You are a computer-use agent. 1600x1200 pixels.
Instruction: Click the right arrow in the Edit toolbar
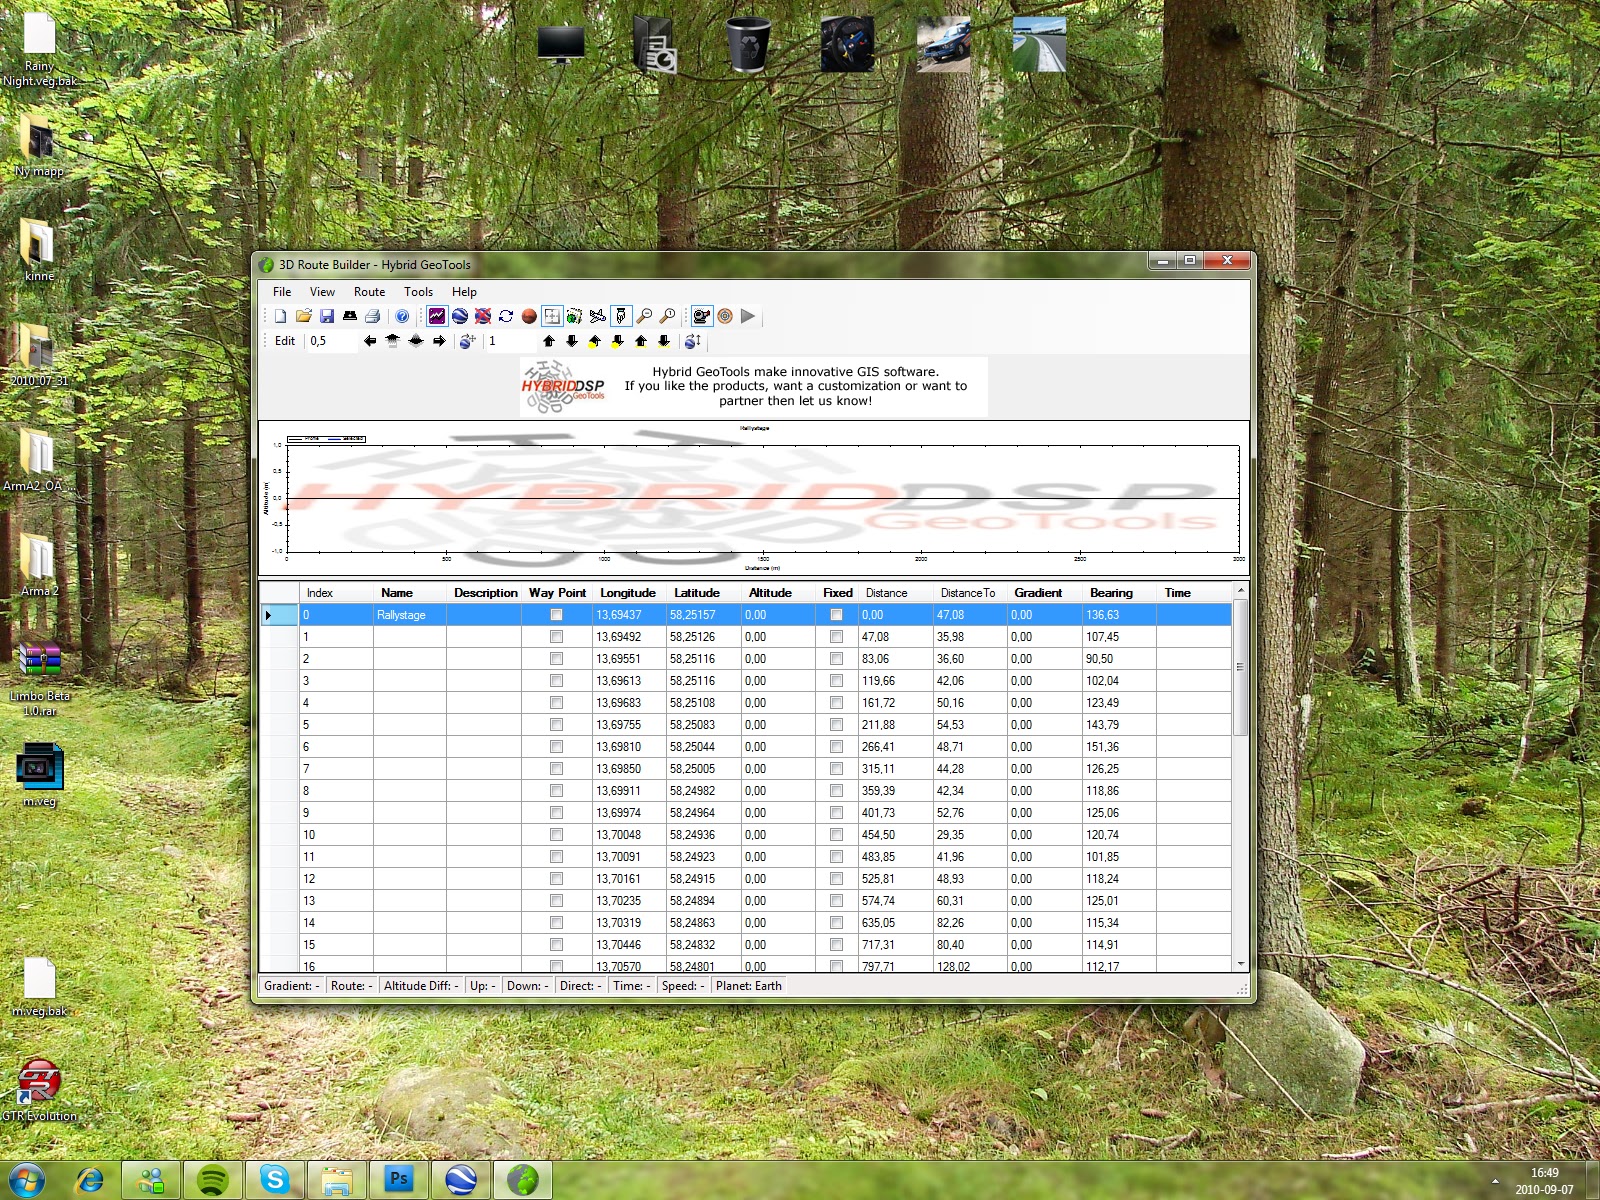(439, 341)
